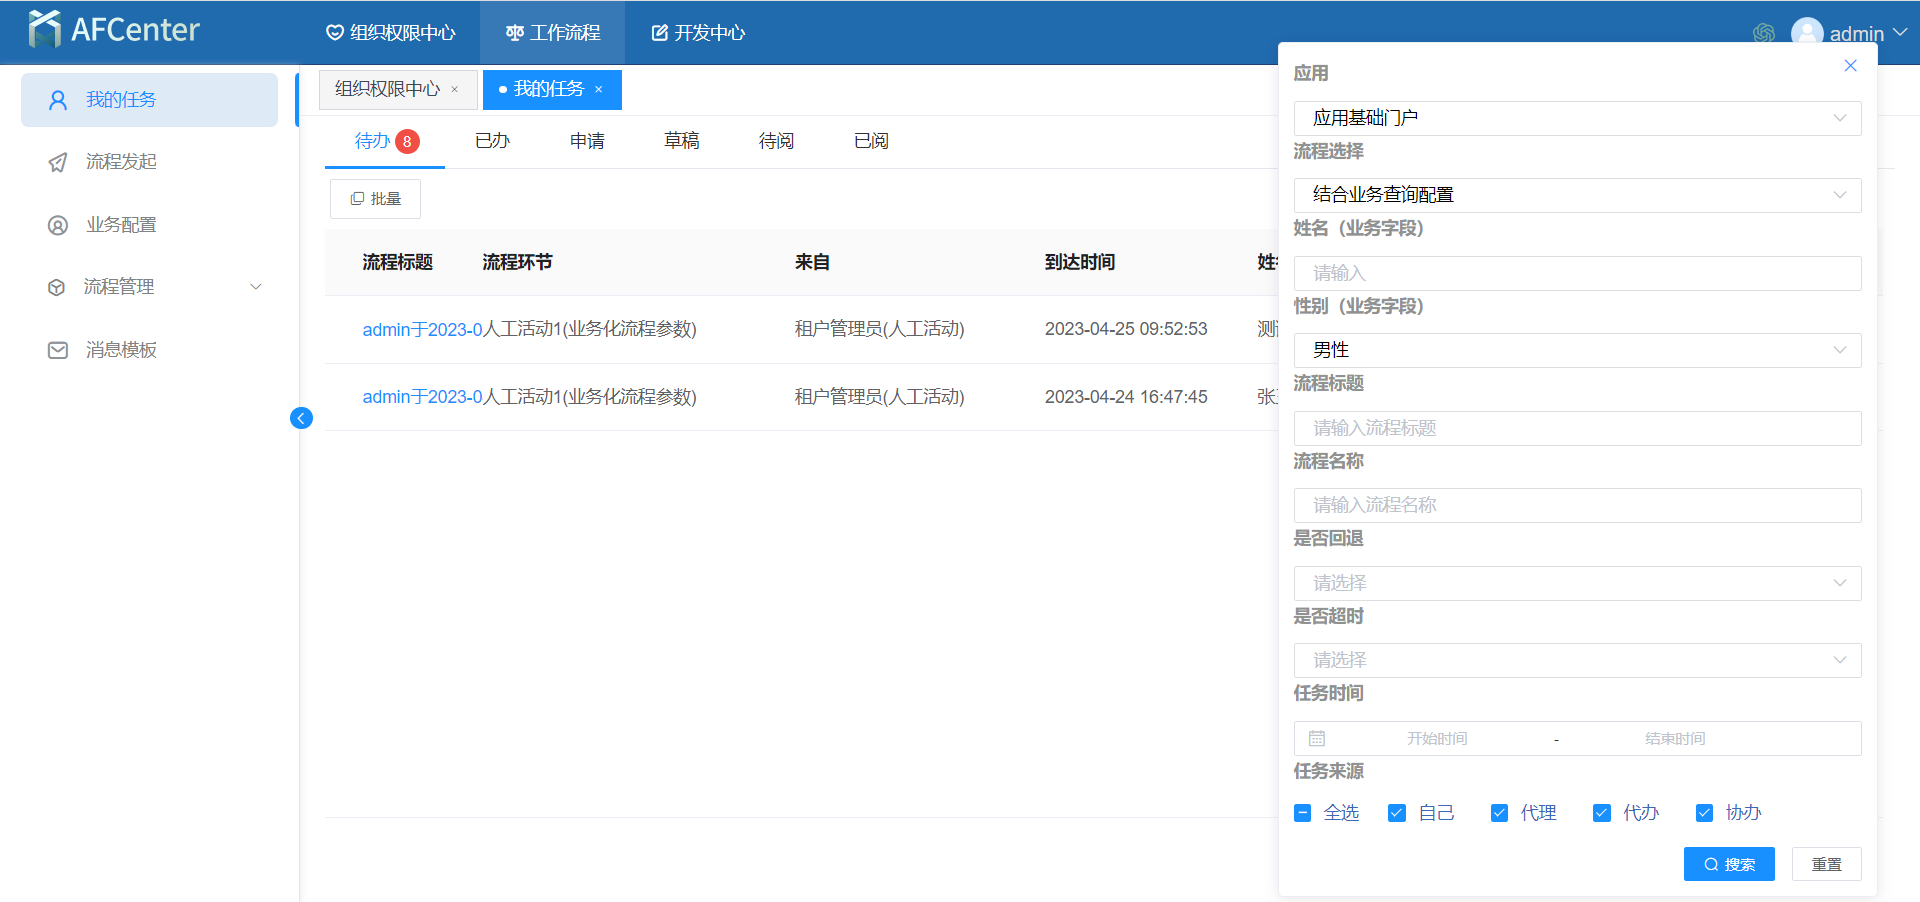Click the calendar icon in 任务时间 field
1920x902 pixels.
click(x=1317, y=739)
